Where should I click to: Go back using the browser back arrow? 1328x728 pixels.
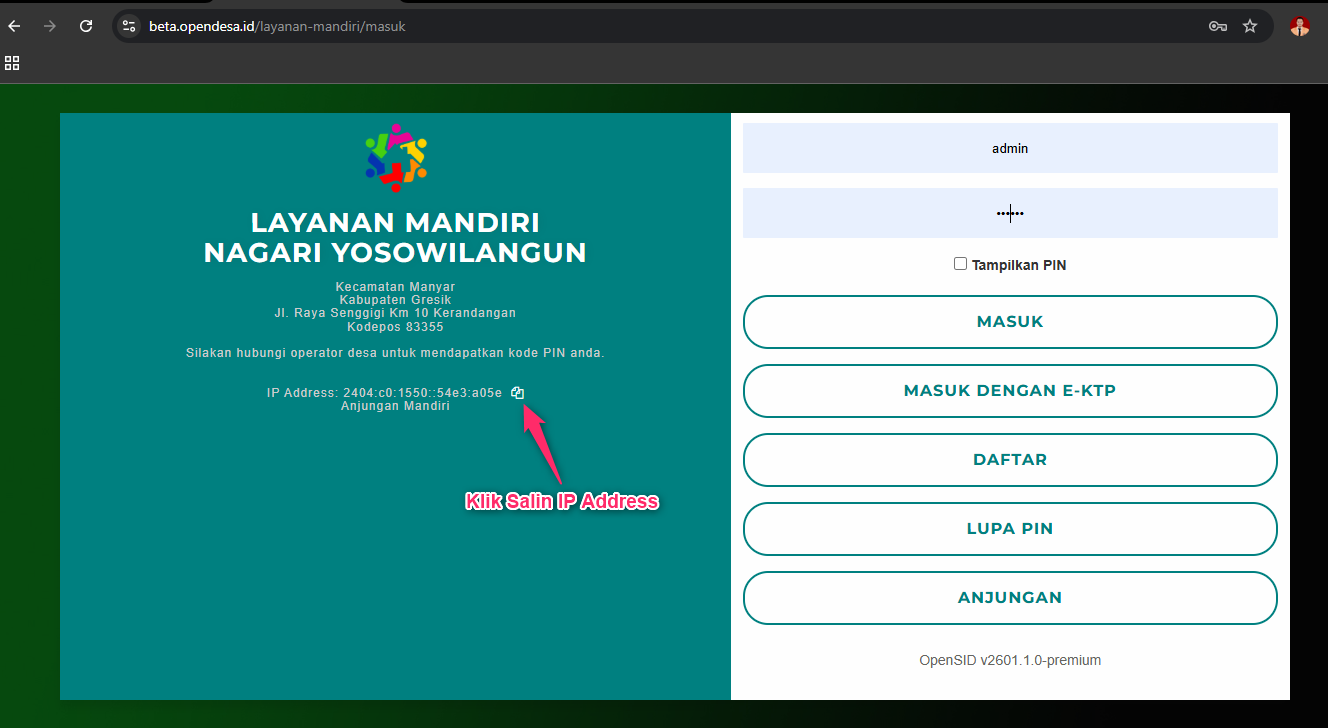14,26
